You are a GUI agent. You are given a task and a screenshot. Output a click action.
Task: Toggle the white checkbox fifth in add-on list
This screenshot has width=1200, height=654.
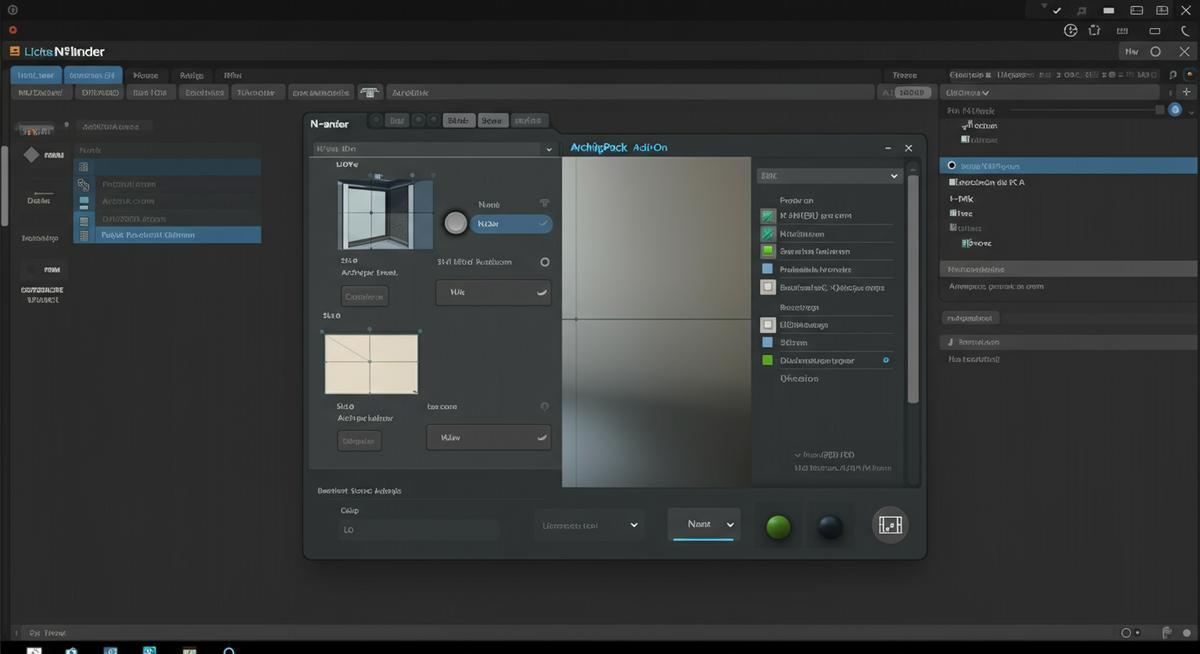click(767, 287)
